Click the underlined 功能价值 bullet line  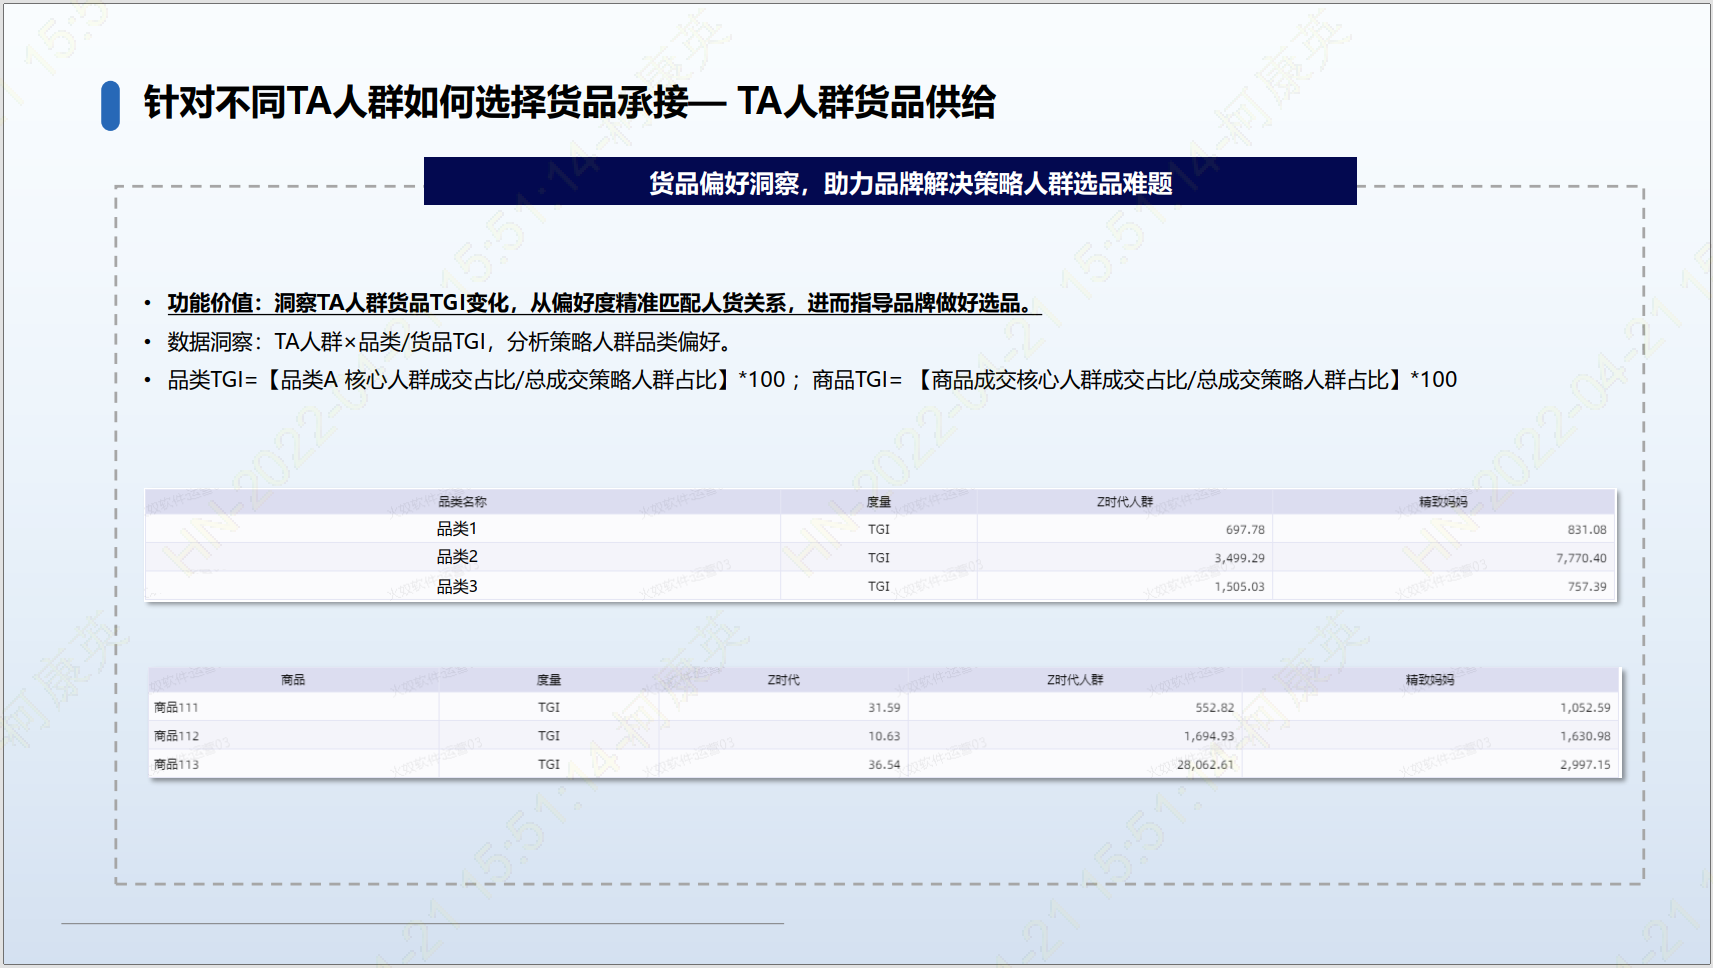[x=604, y=303]
